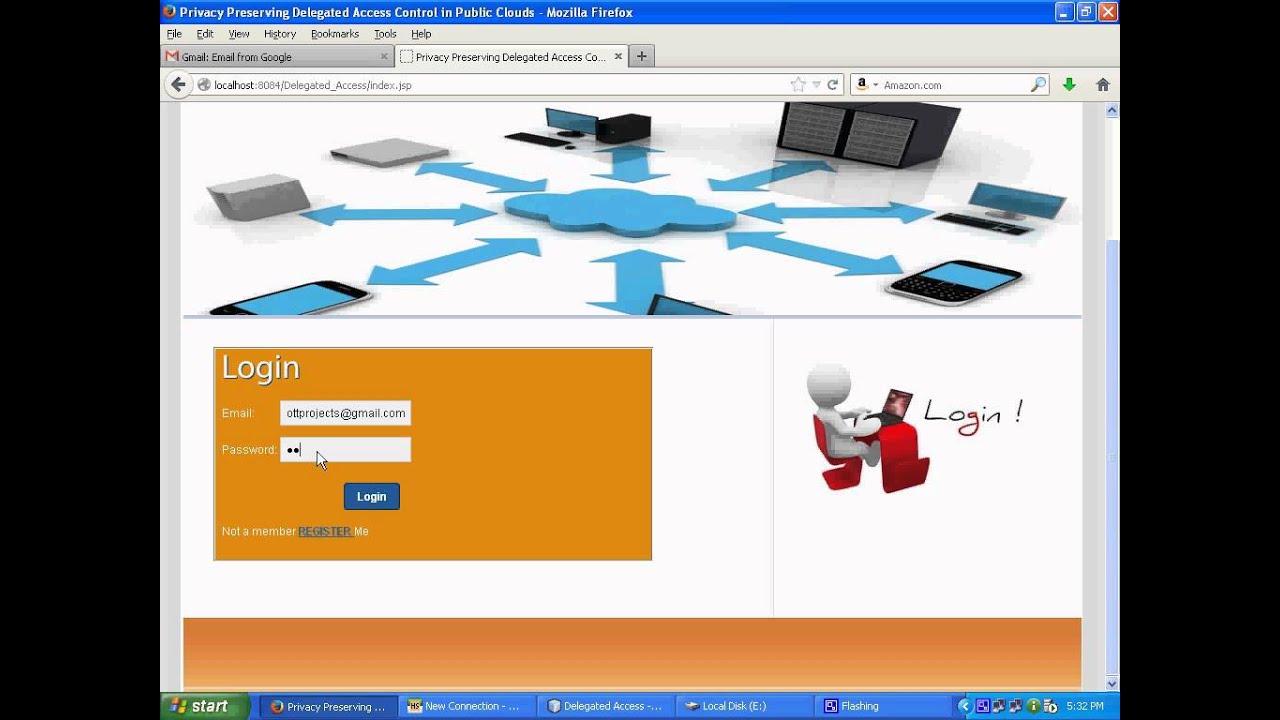
Task: Close the Gmail tab
Action: pos(384,57)
